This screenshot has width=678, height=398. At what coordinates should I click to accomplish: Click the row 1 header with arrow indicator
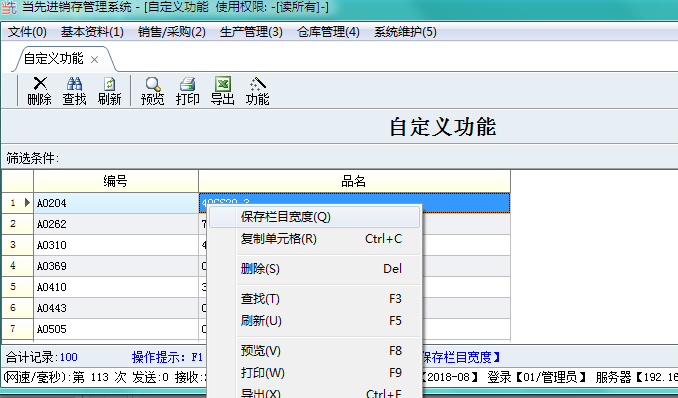point(17,203)
